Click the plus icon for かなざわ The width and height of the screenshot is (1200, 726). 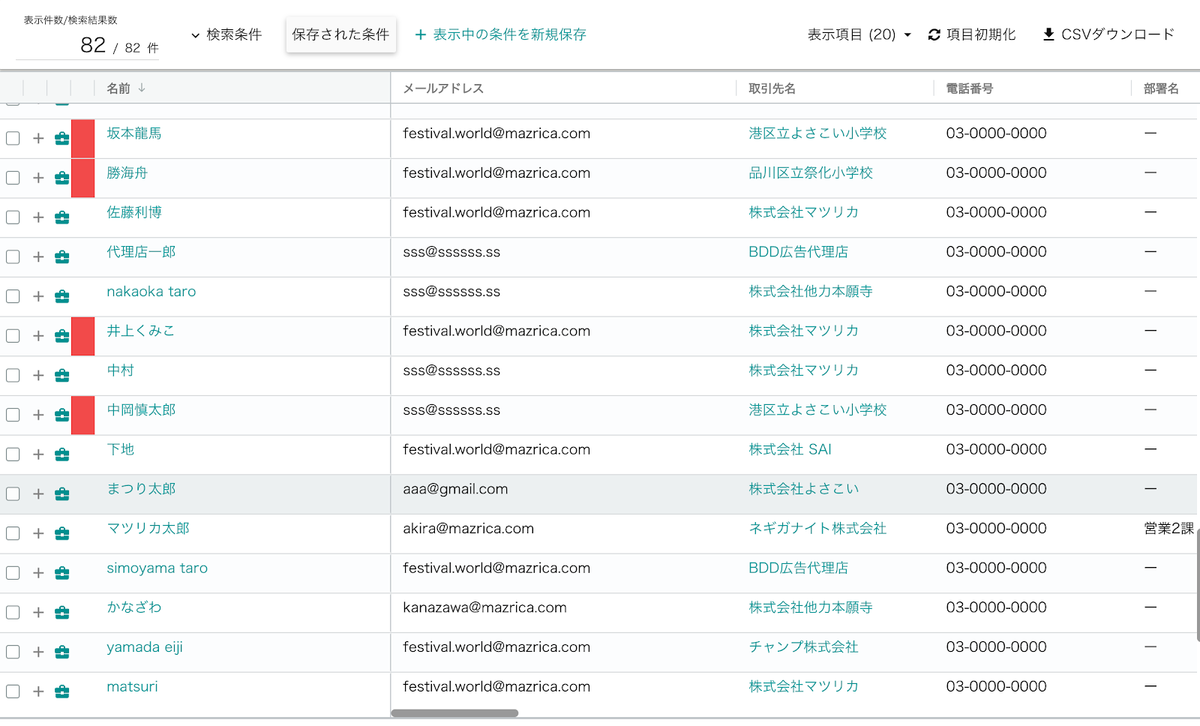[38, 612]
